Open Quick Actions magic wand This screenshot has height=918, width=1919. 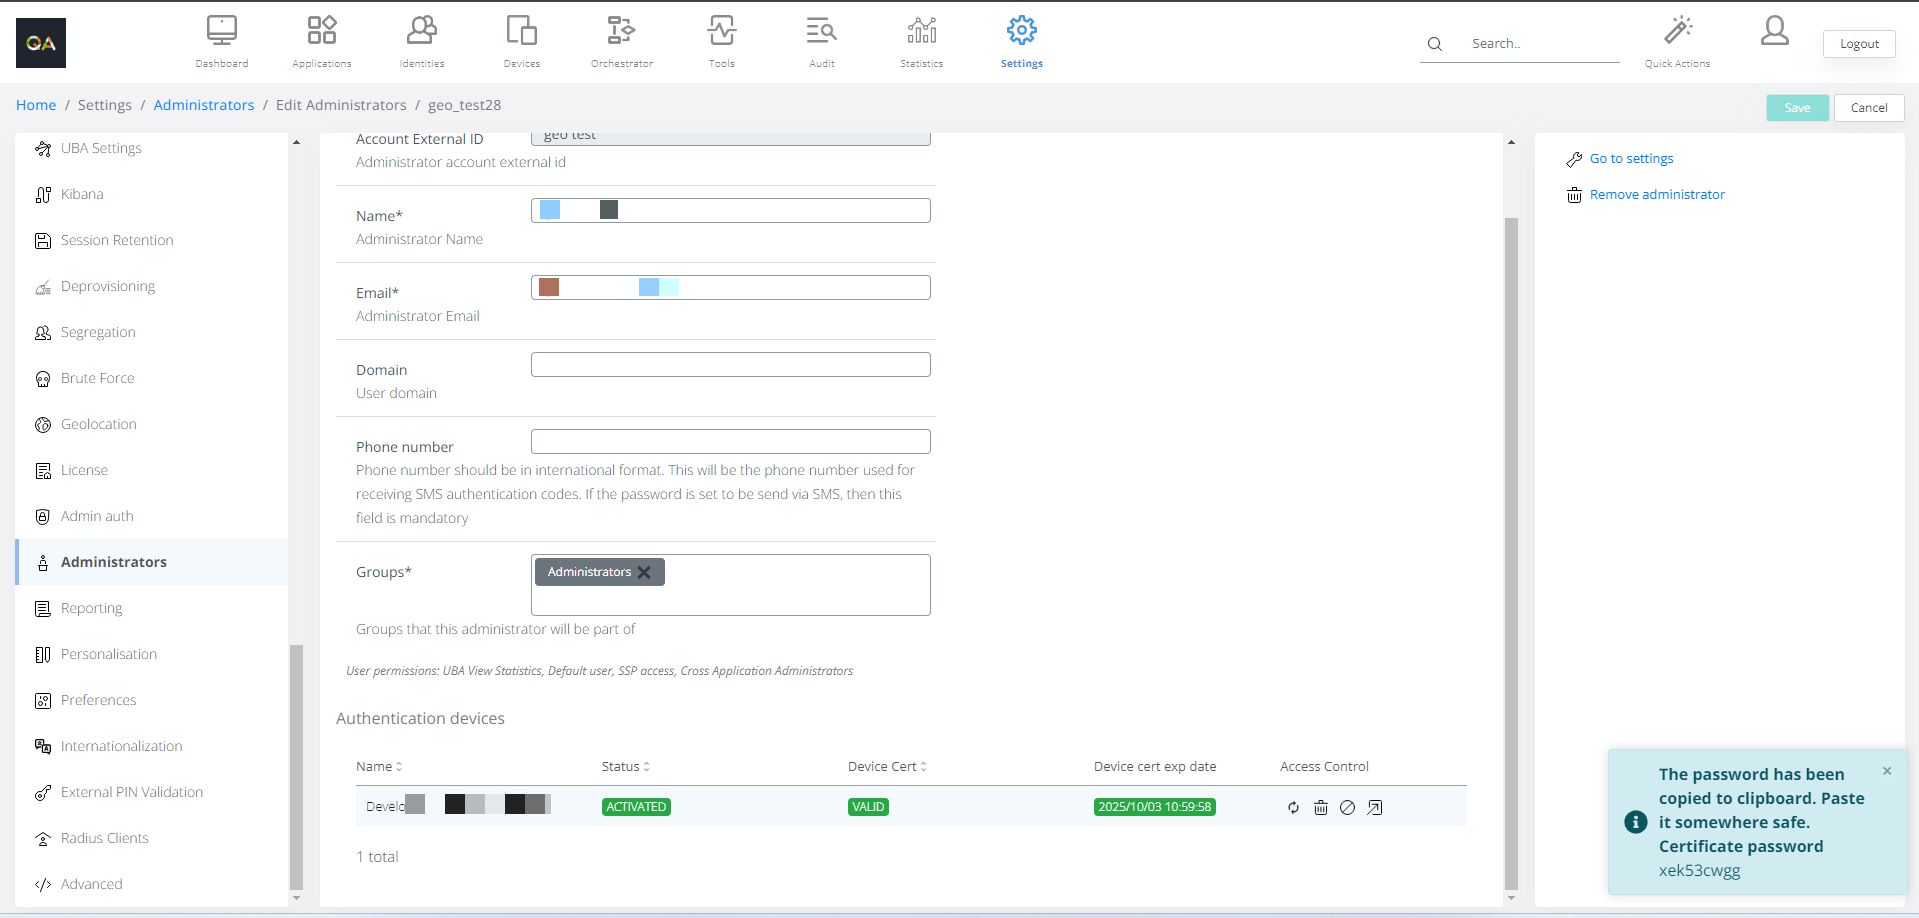tap(1677, 31)
